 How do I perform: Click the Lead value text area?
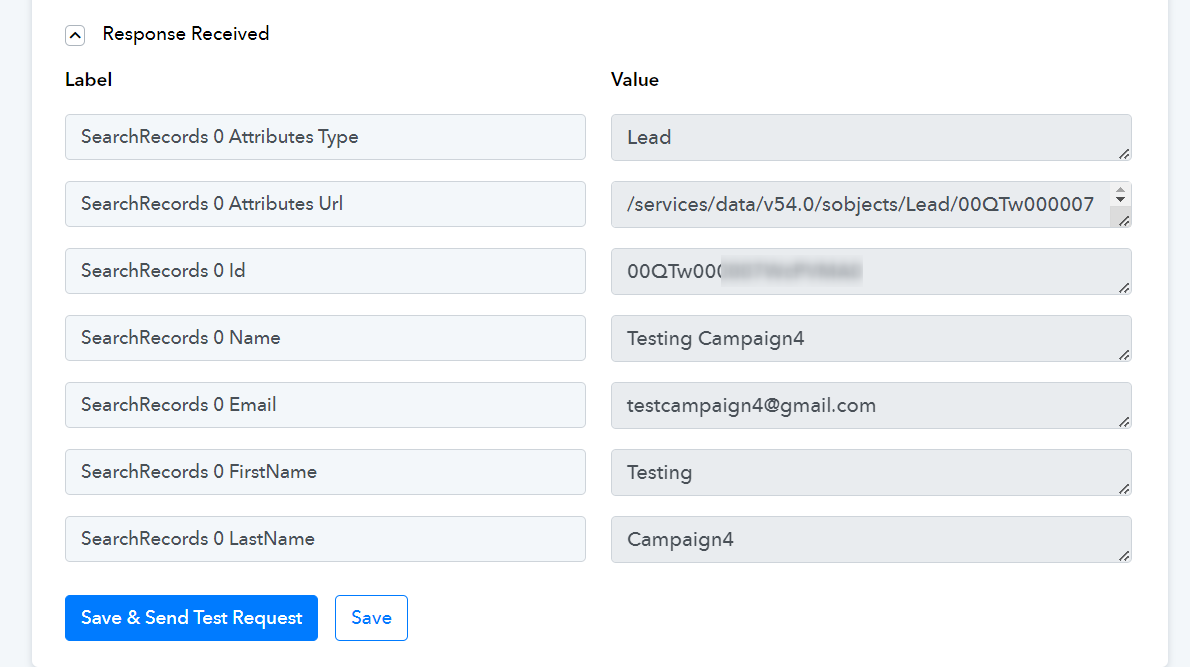pos(871,137)
